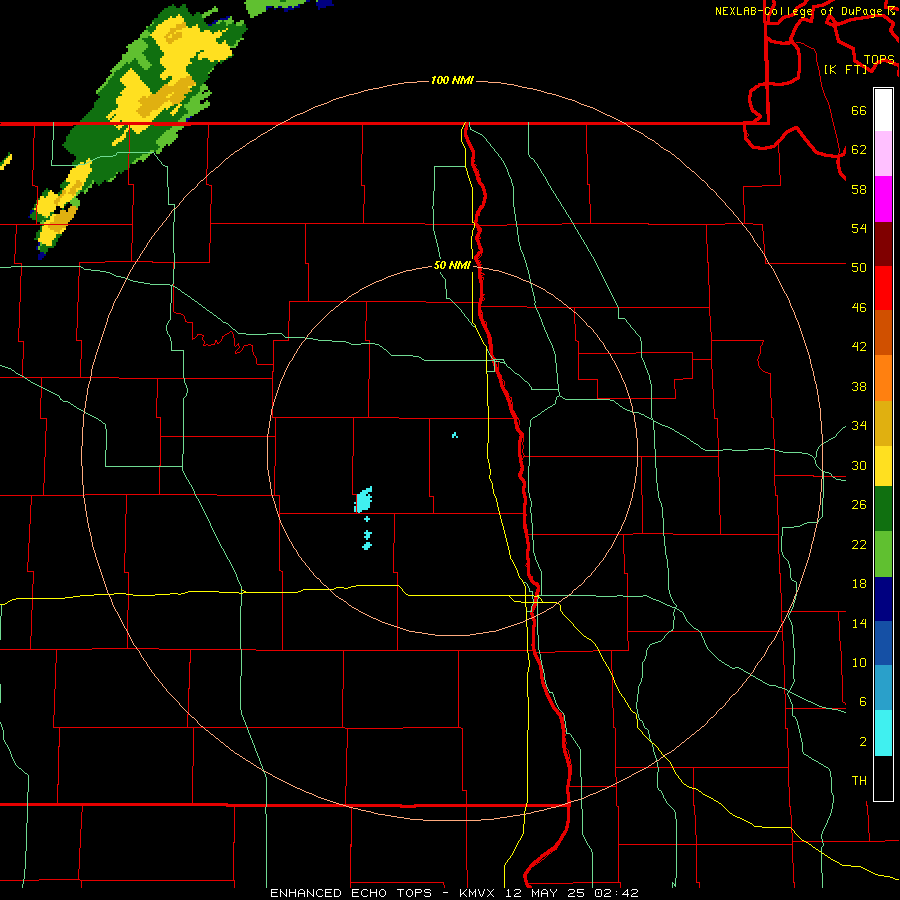The height and width of the screenshot is (900, 900).
Task: Click the magenta legend swatch
Action: tap(883, 199)
